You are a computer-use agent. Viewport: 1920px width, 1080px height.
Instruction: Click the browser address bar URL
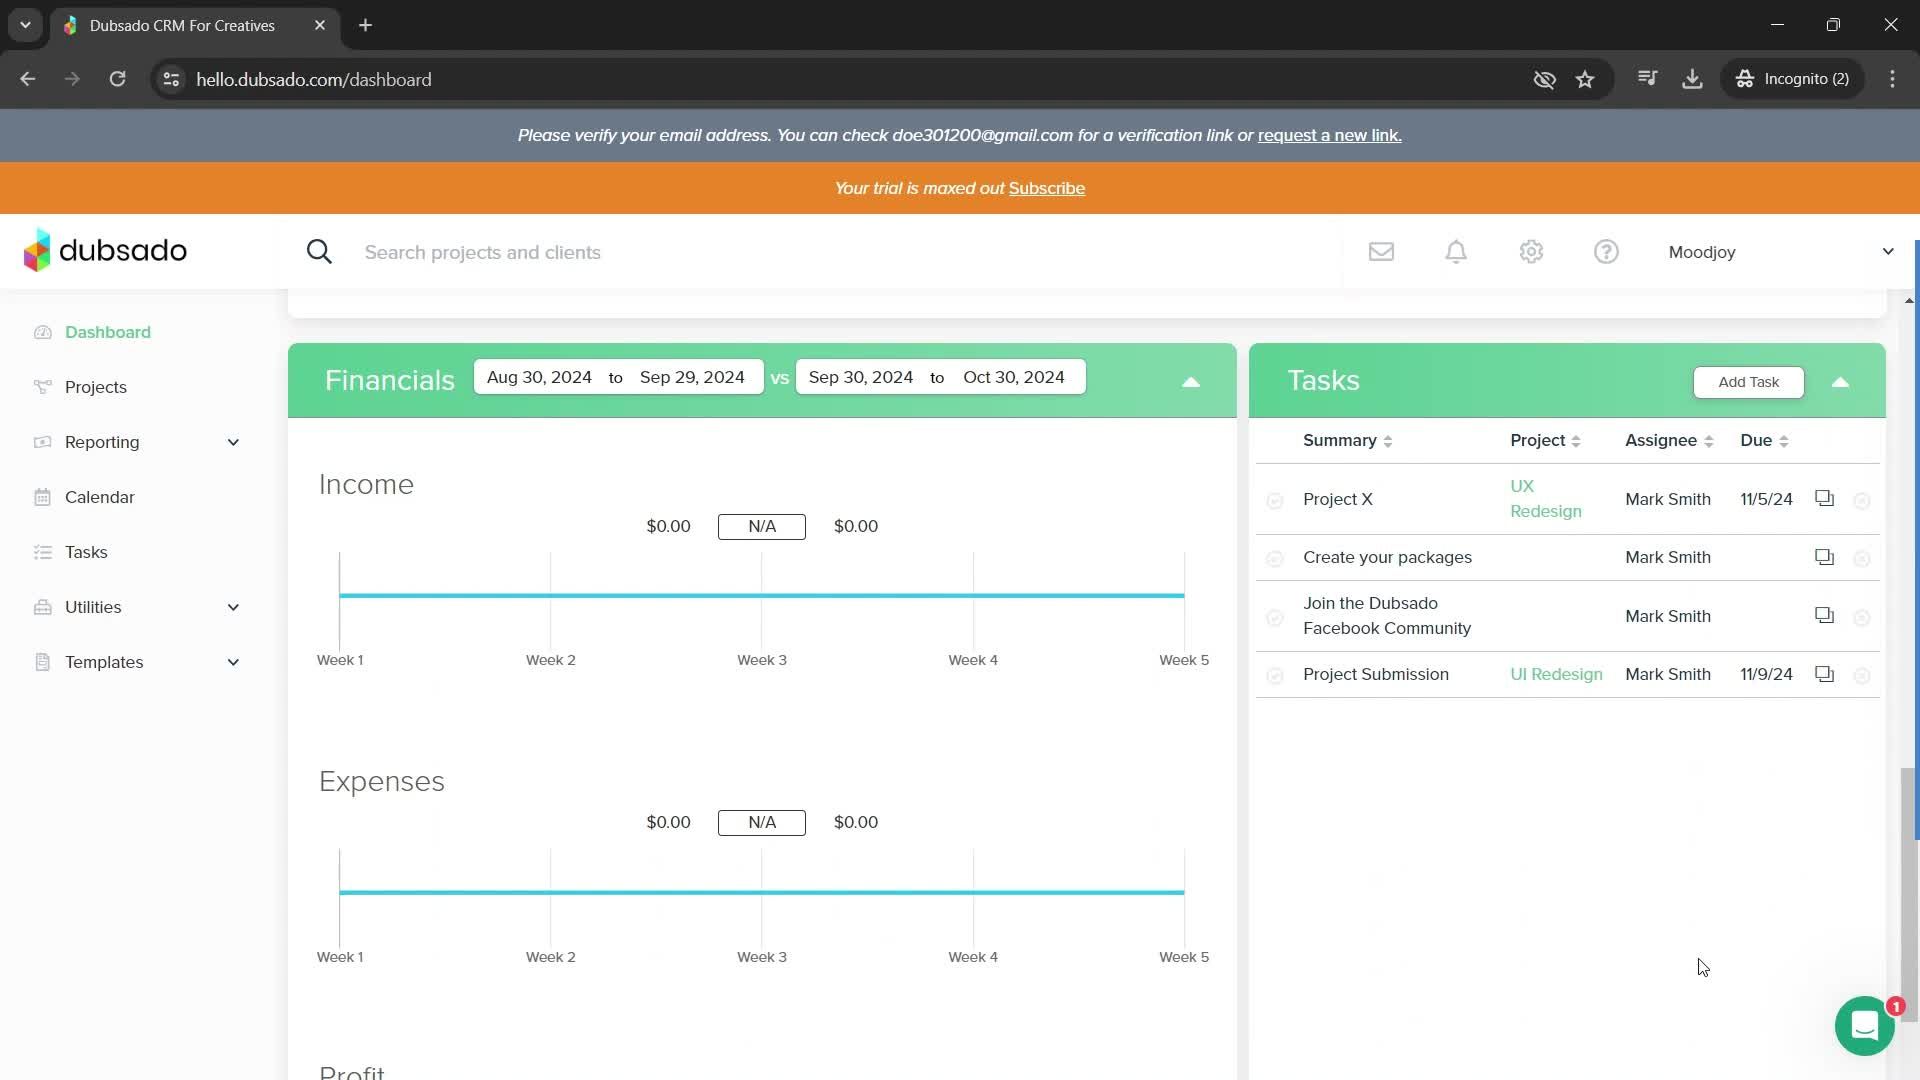(313, 79)
